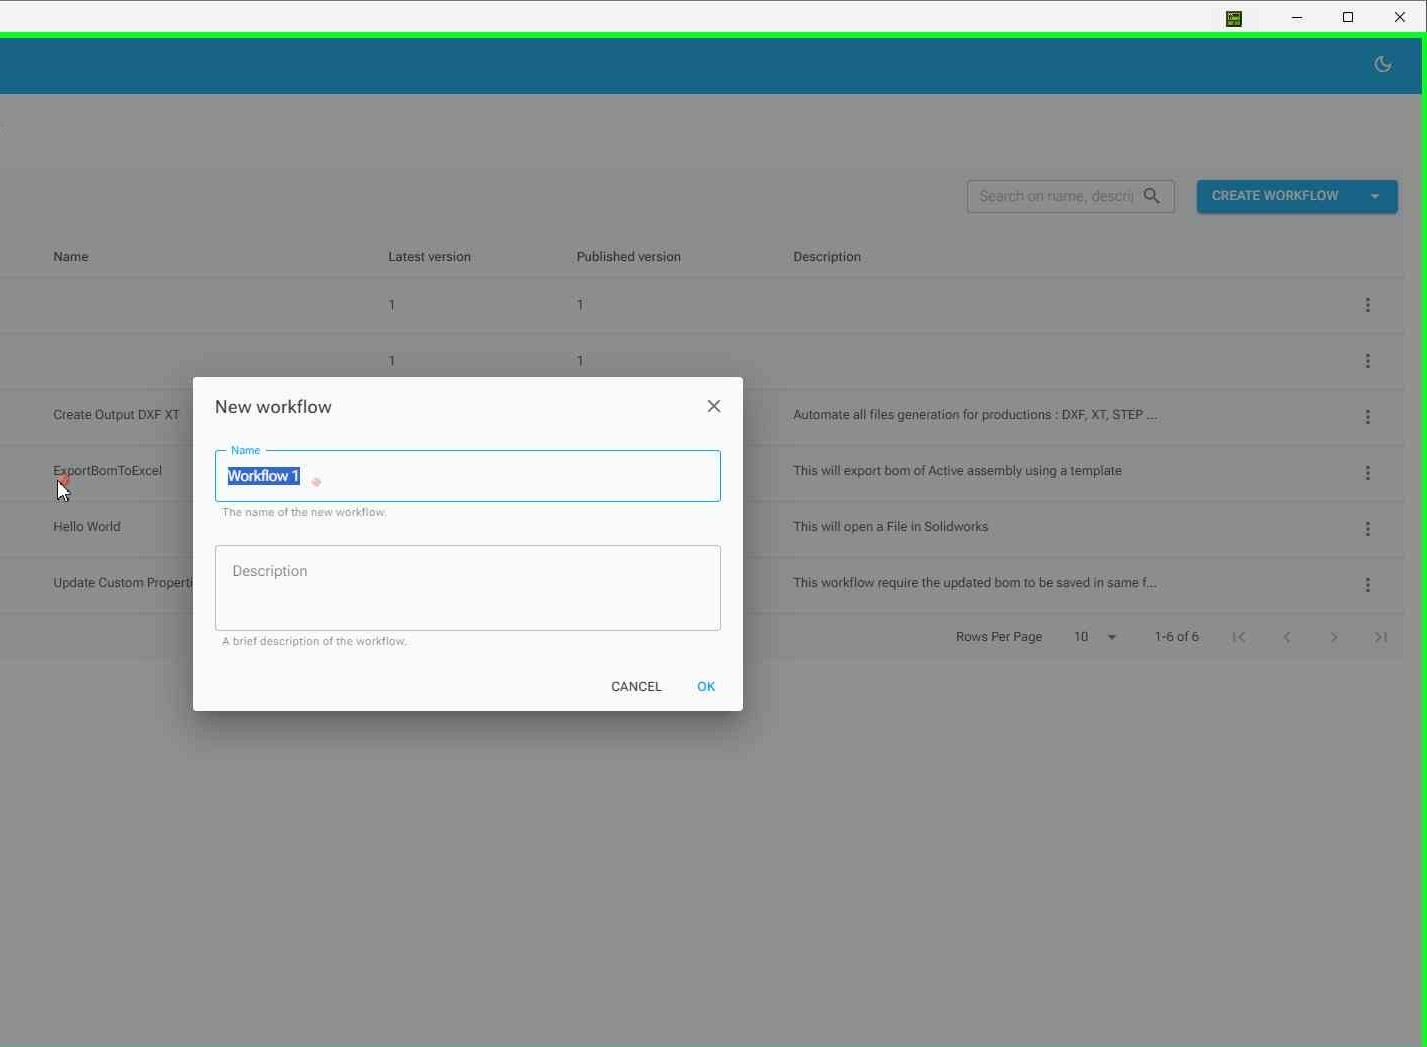The image size is (1427, 1047).
Task: Sort the table by the Name column header
Action: (70, 256)
